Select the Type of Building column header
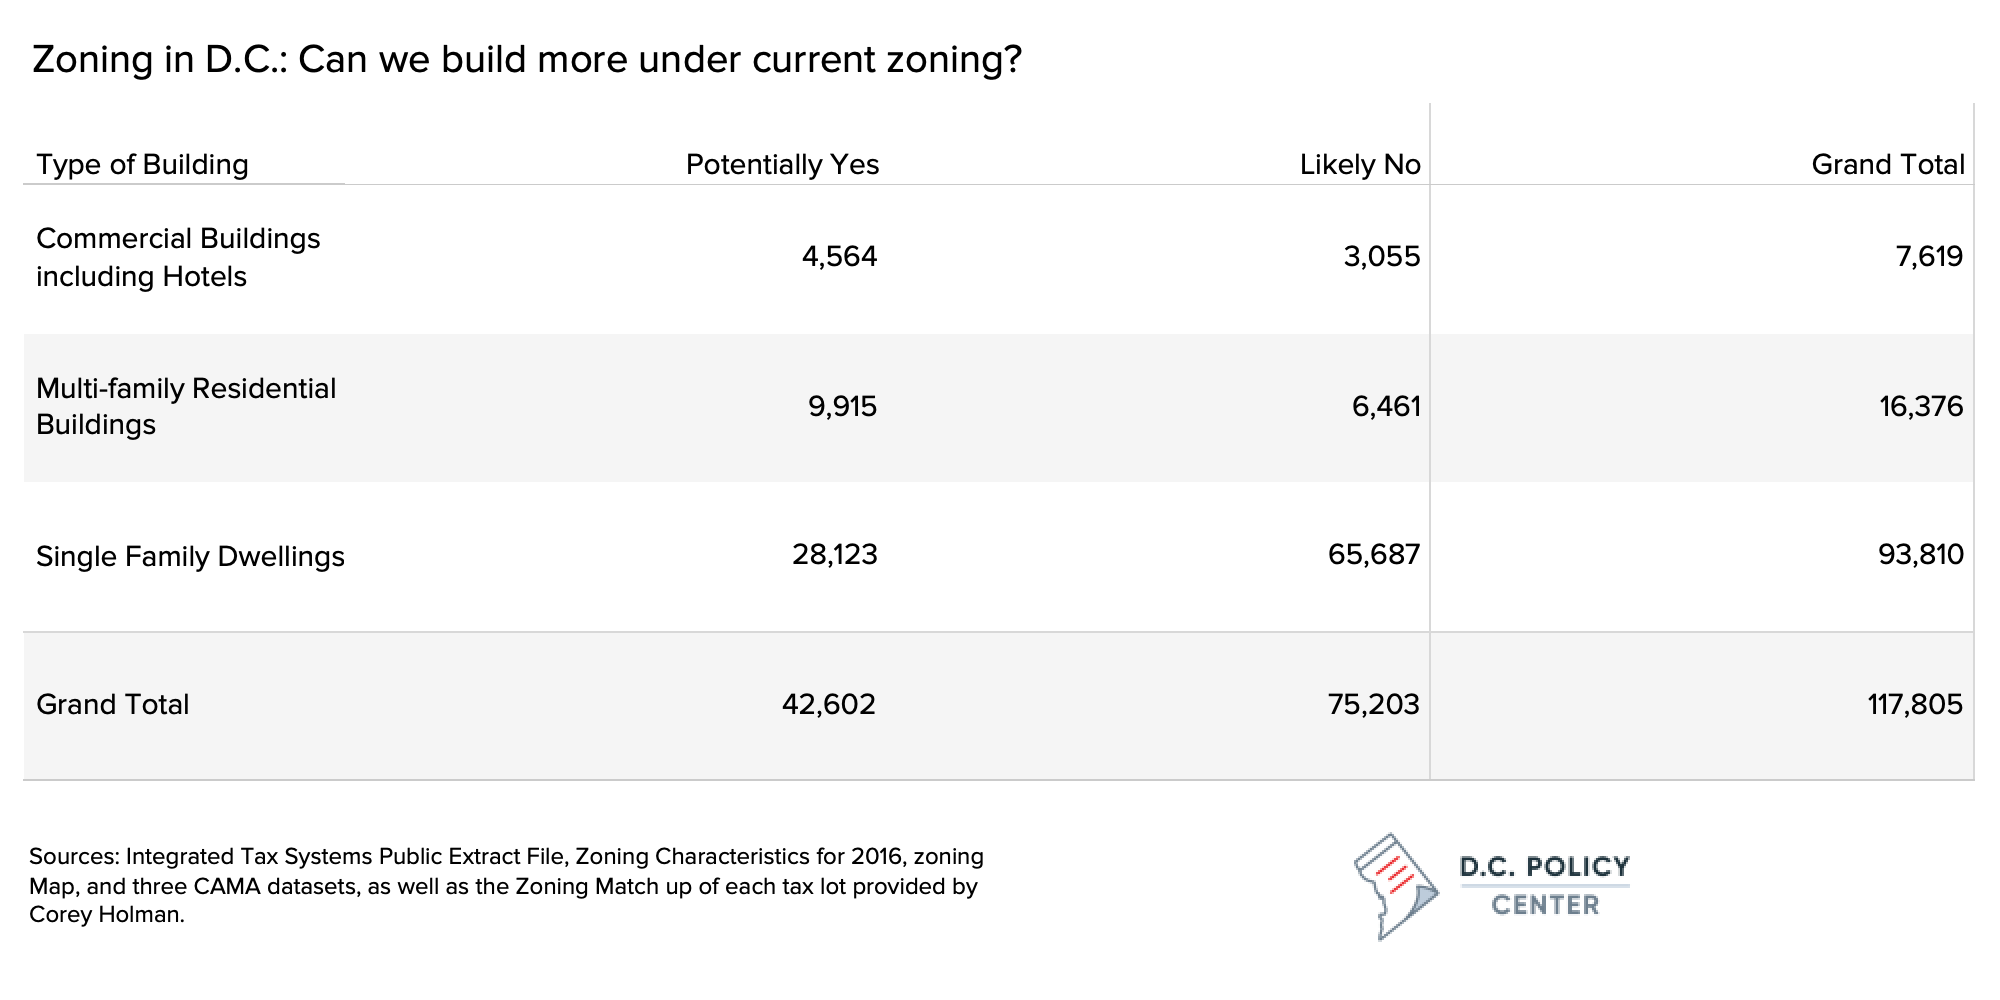The height and width of the screenshot is (1000, 2000). coord(142,164)
